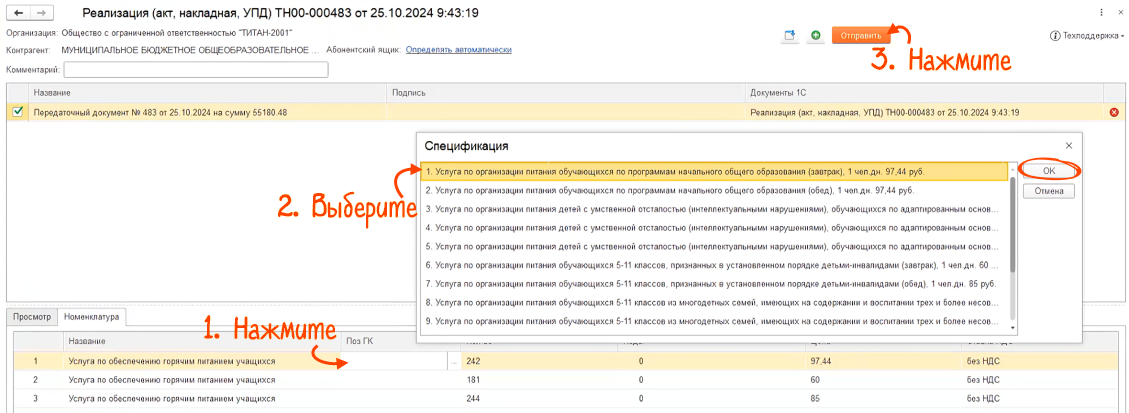Click Отмена in the Спецификация dialog
This screenshot has height=413, width=1129.
click(x=1048, y=191)
